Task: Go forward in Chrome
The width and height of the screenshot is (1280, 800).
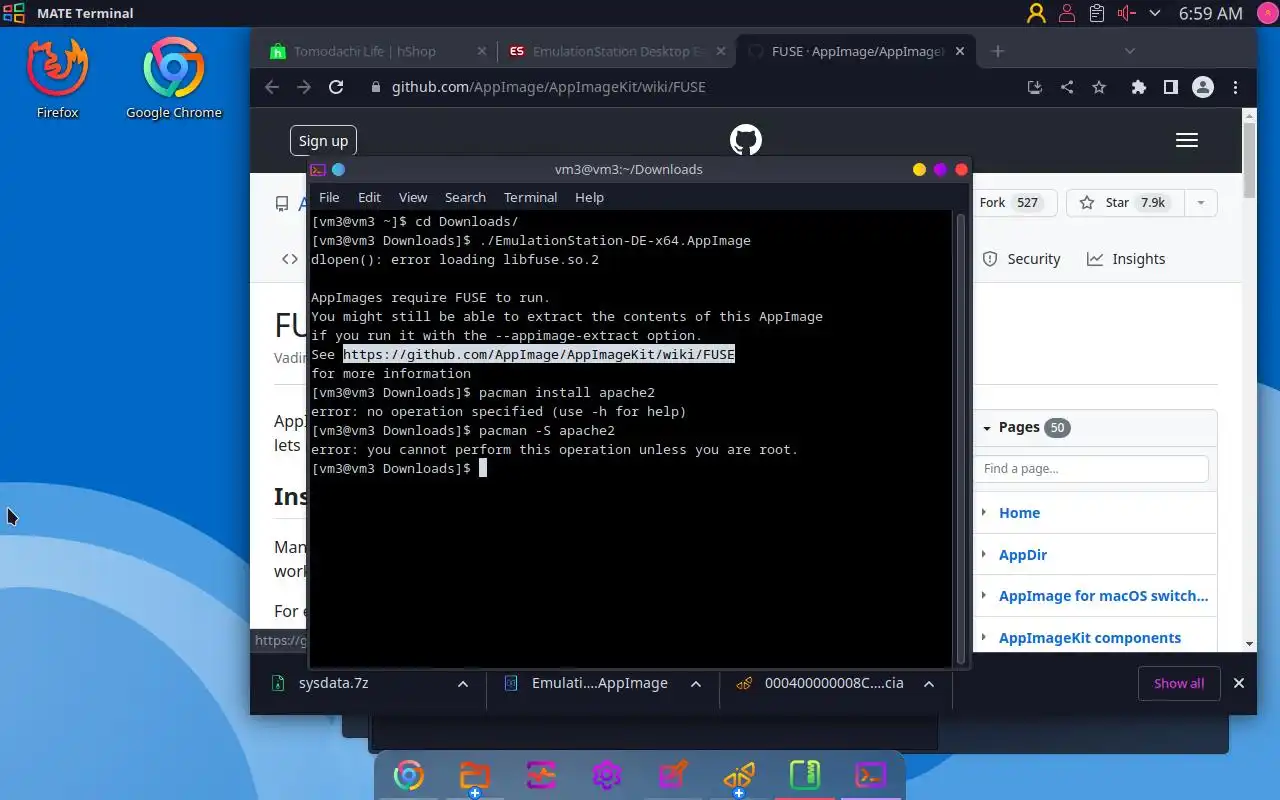Action: 304,87
